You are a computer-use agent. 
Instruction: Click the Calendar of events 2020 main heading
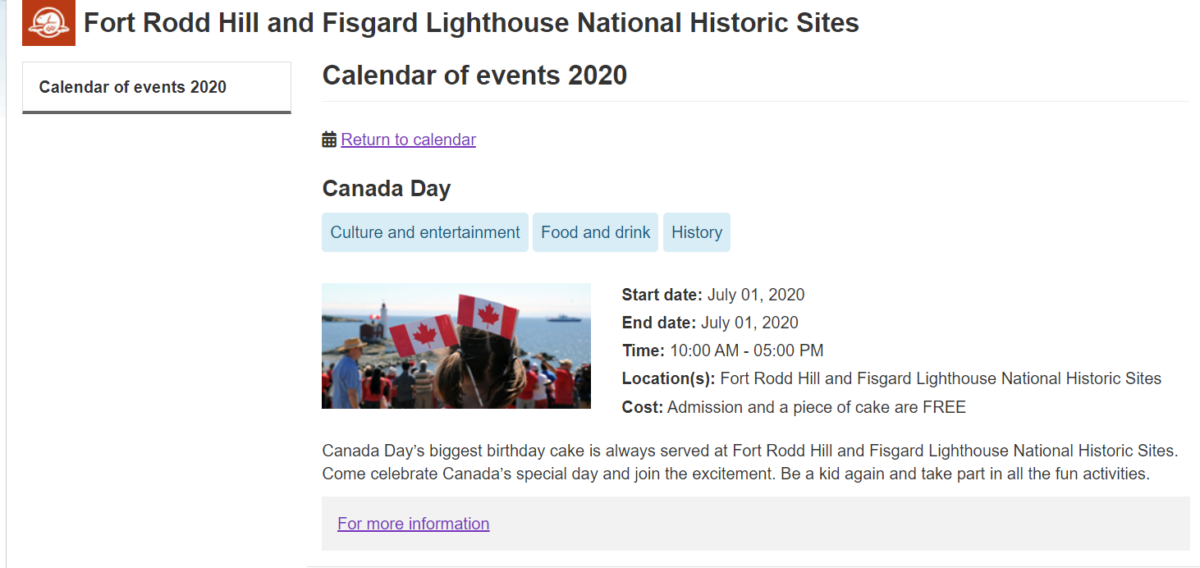pyautogui.click(x=474, y=75)
